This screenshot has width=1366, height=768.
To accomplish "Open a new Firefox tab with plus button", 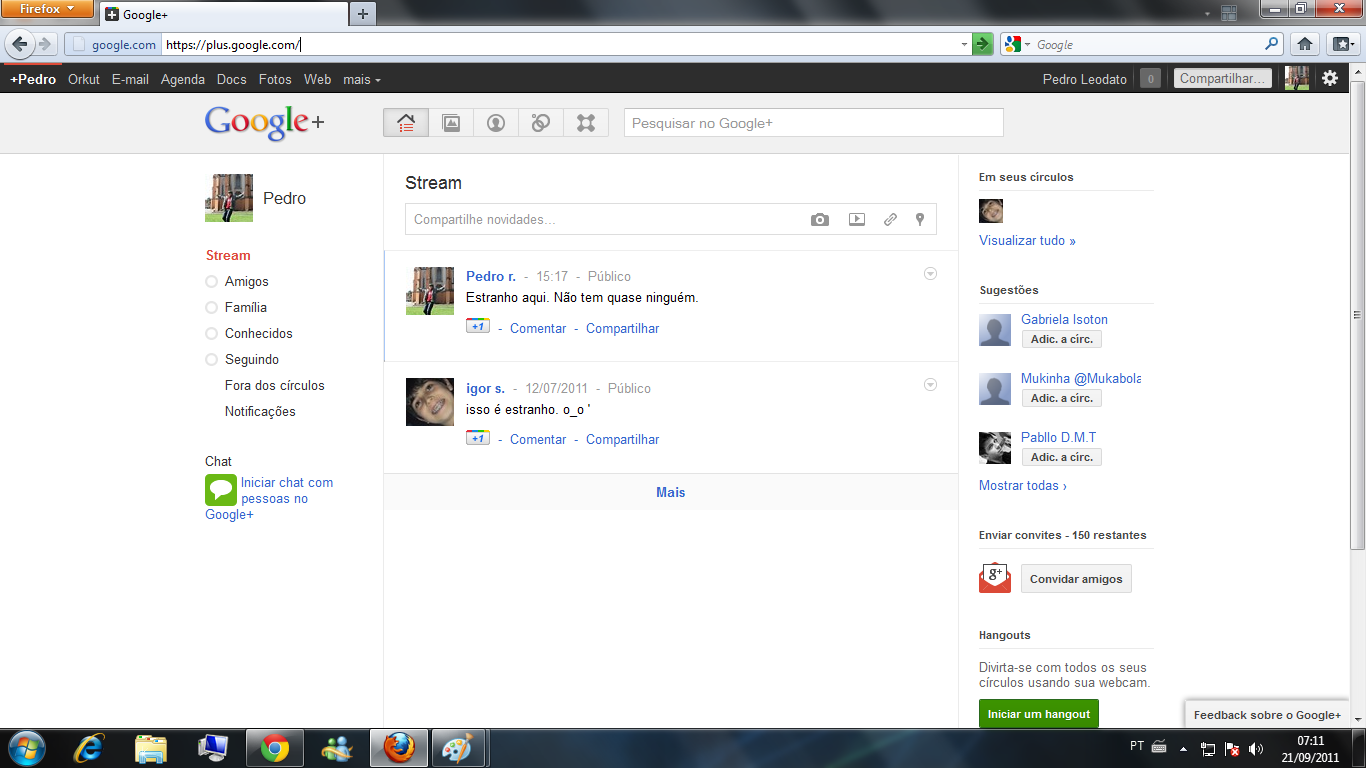I will coord(362,14).
